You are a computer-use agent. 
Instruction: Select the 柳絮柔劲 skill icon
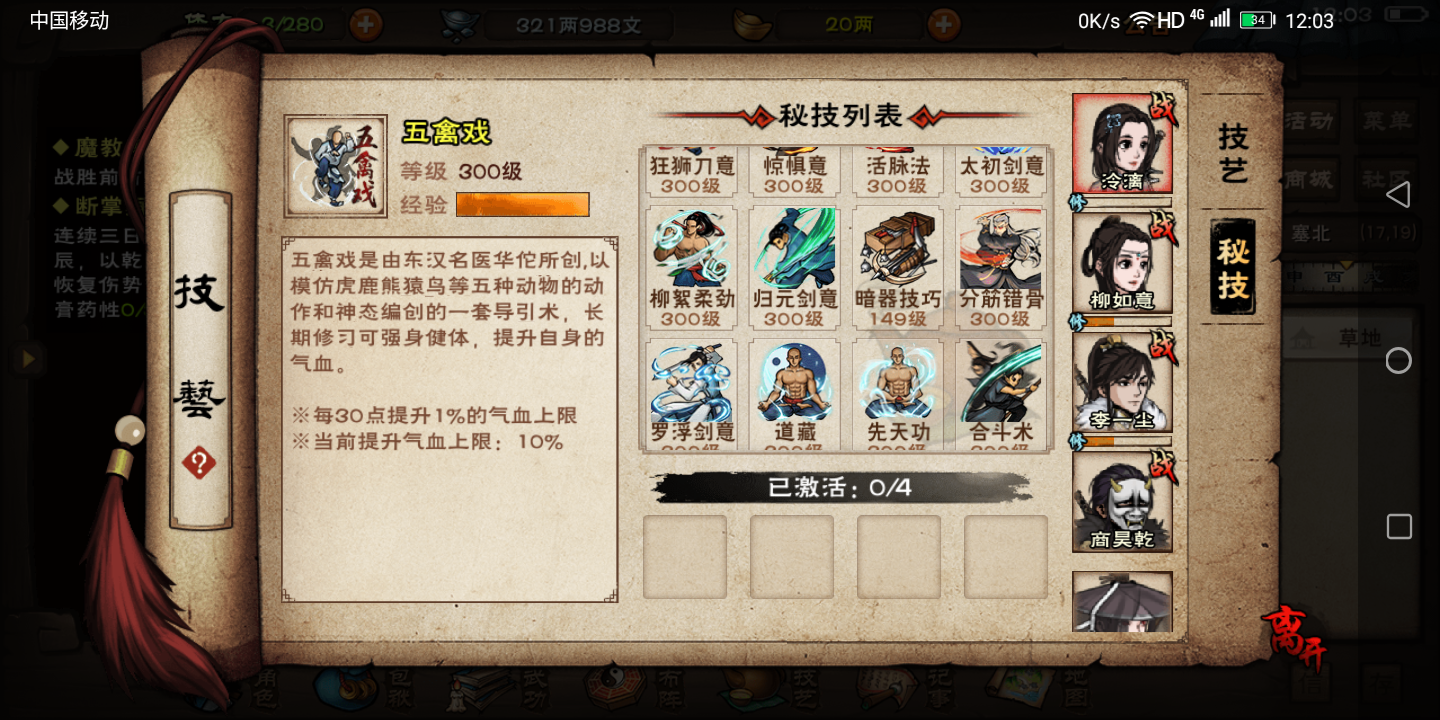coord(692,268)
